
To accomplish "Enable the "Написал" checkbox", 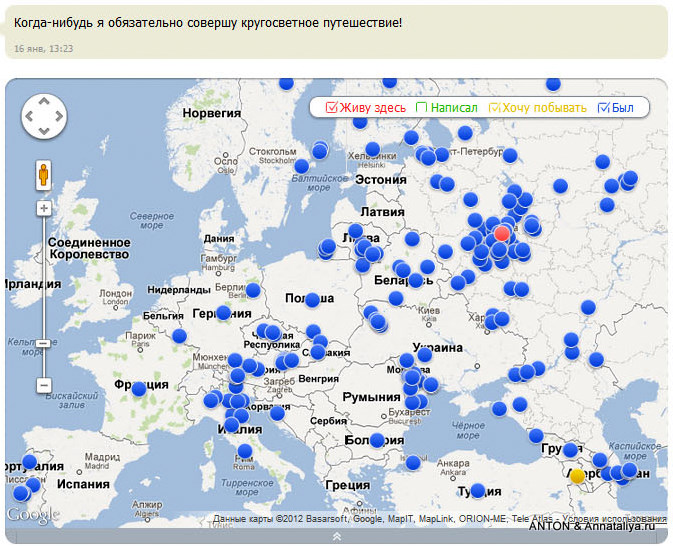I will (421, 107).
